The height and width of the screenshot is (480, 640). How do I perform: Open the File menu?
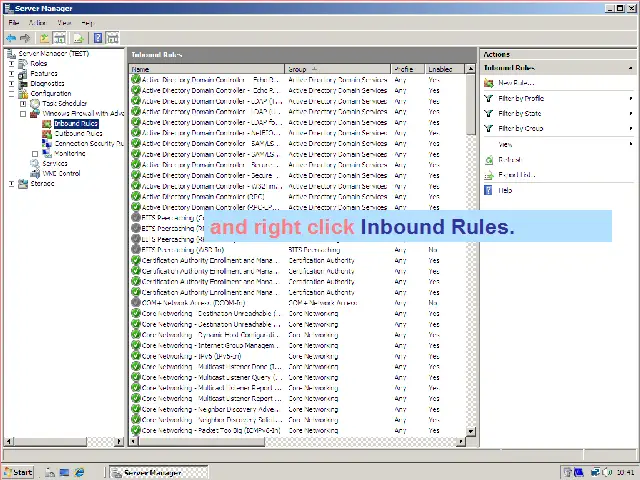13,23
